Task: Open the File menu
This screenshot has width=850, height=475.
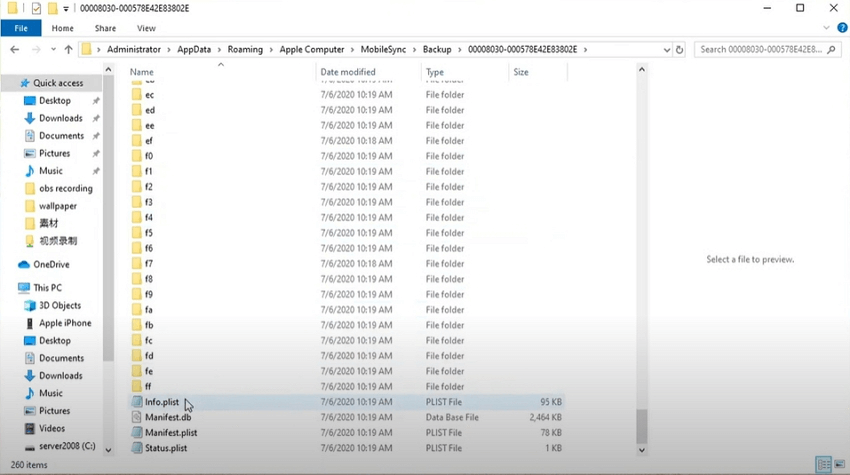Action: point(20,28)
